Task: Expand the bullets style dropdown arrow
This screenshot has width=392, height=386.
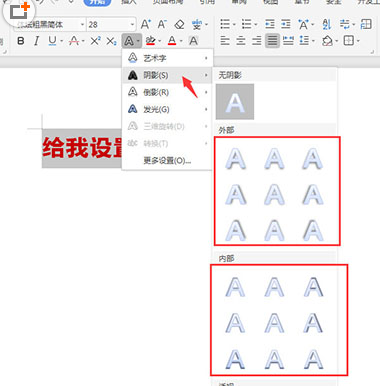Action: [234, 25]
